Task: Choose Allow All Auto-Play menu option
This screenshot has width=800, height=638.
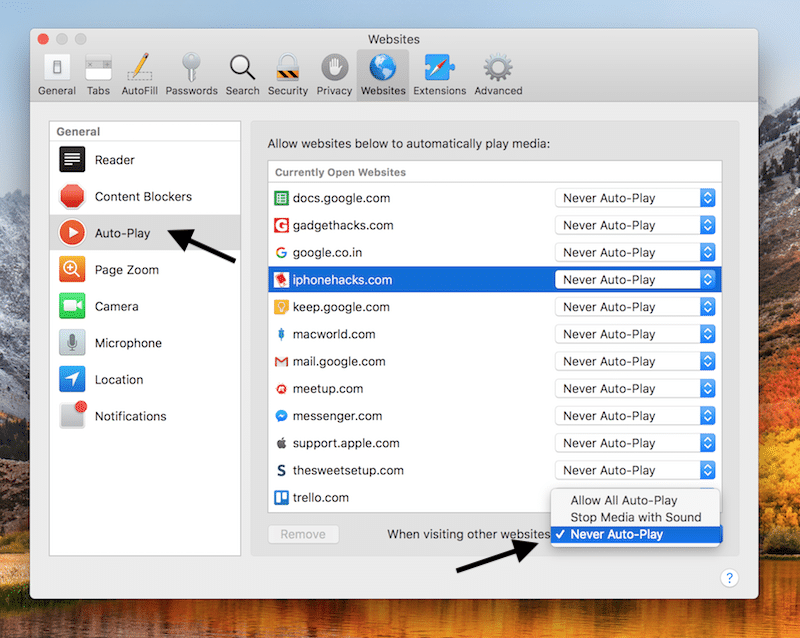Action: (624, 500)
